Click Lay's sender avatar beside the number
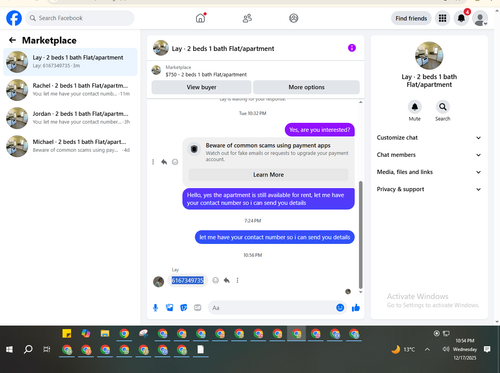 click(x=158, y=282)
